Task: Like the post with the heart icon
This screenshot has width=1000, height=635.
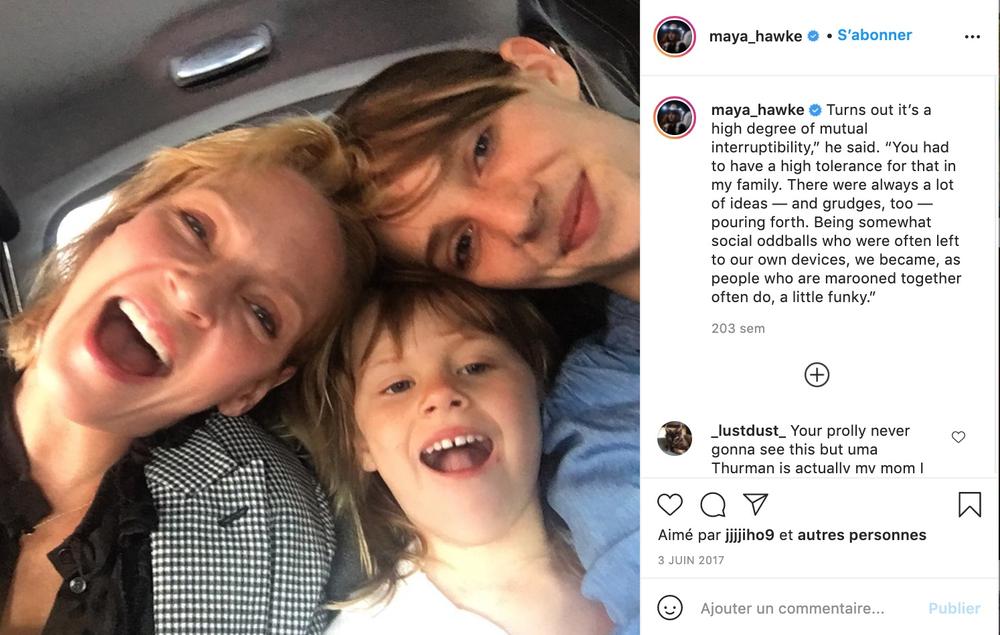Action: (x=670, y=504)
